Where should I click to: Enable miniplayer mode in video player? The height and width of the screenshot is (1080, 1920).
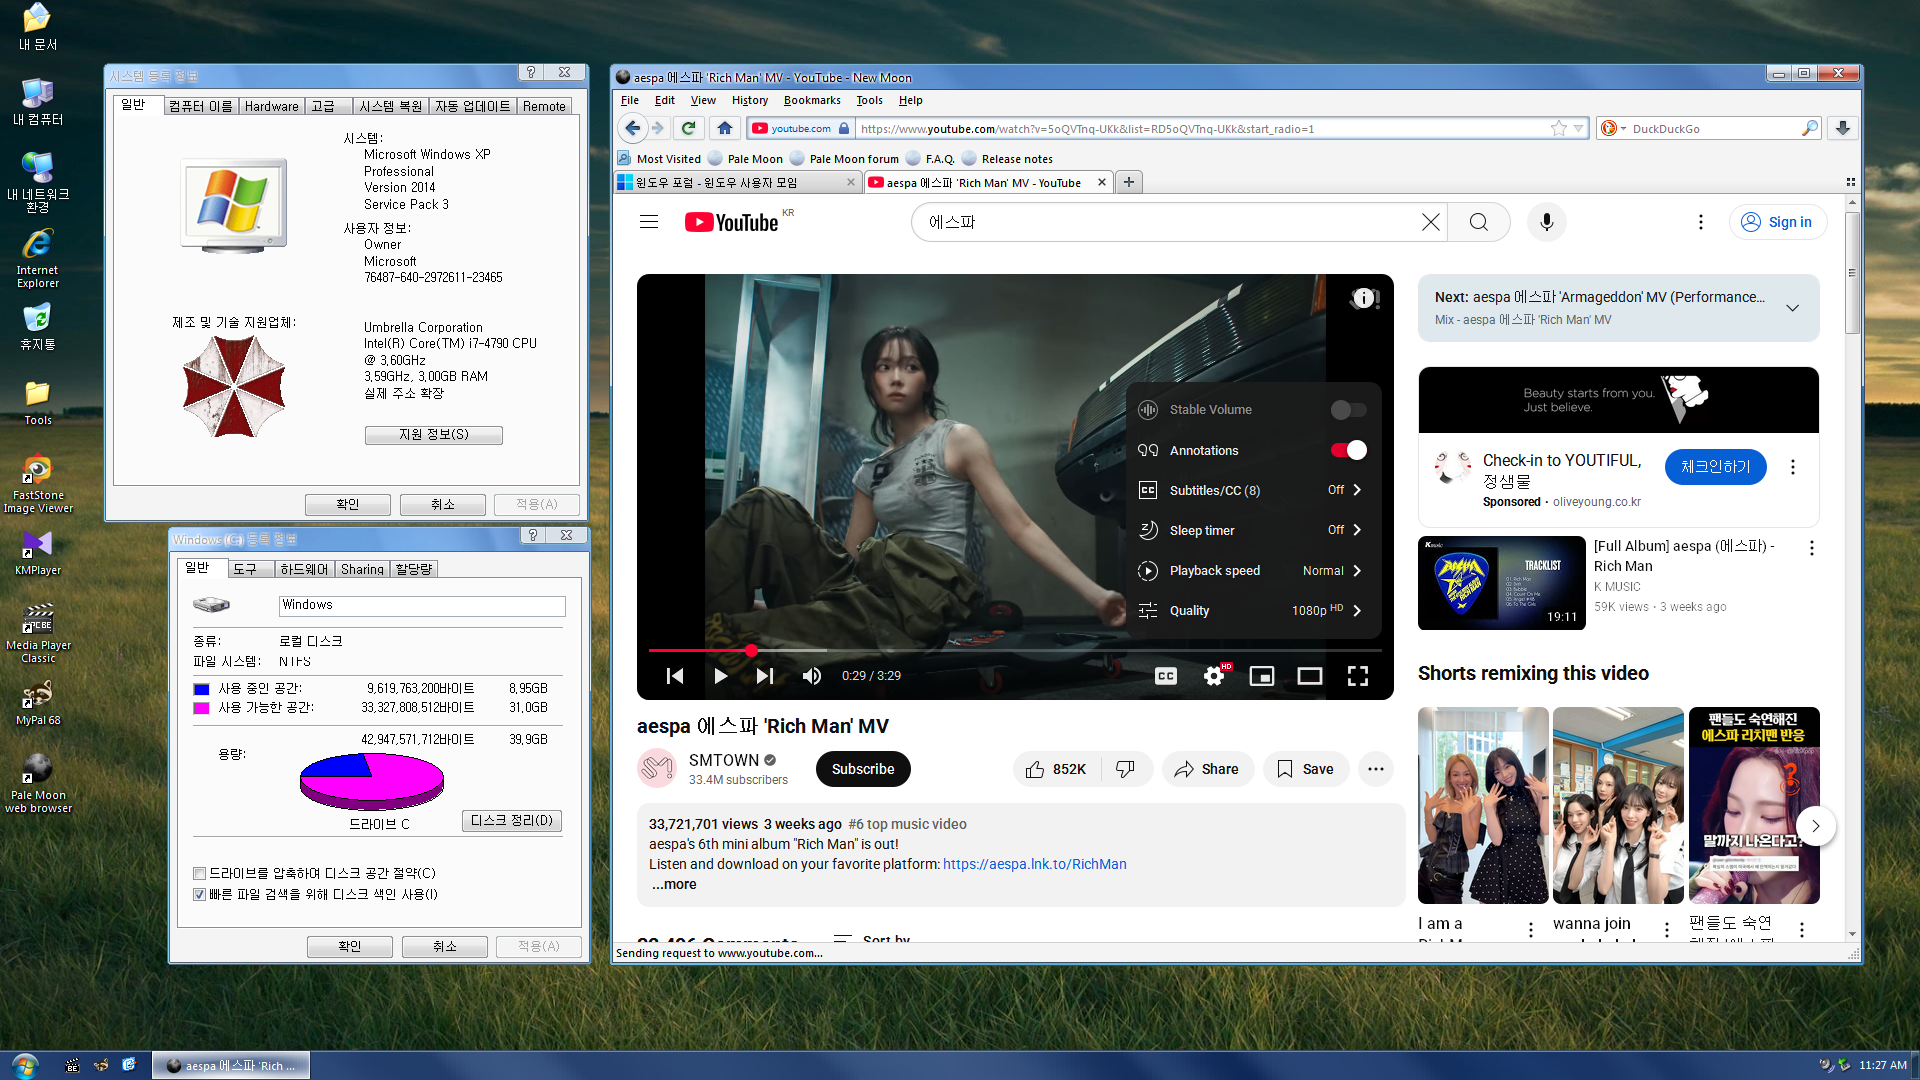(1261, 676)
